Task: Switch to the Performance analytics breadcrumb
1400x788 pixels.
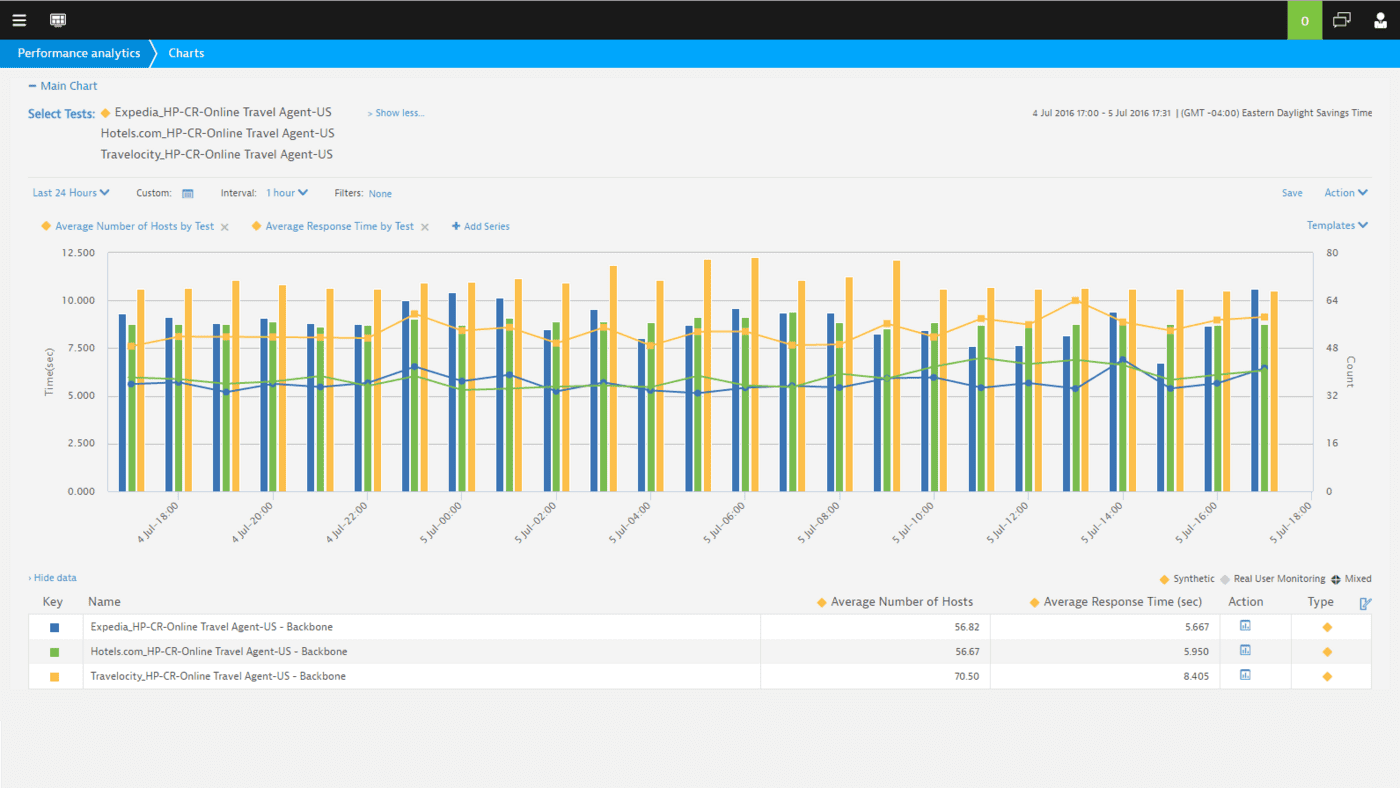Action: [x=78, y=53]
